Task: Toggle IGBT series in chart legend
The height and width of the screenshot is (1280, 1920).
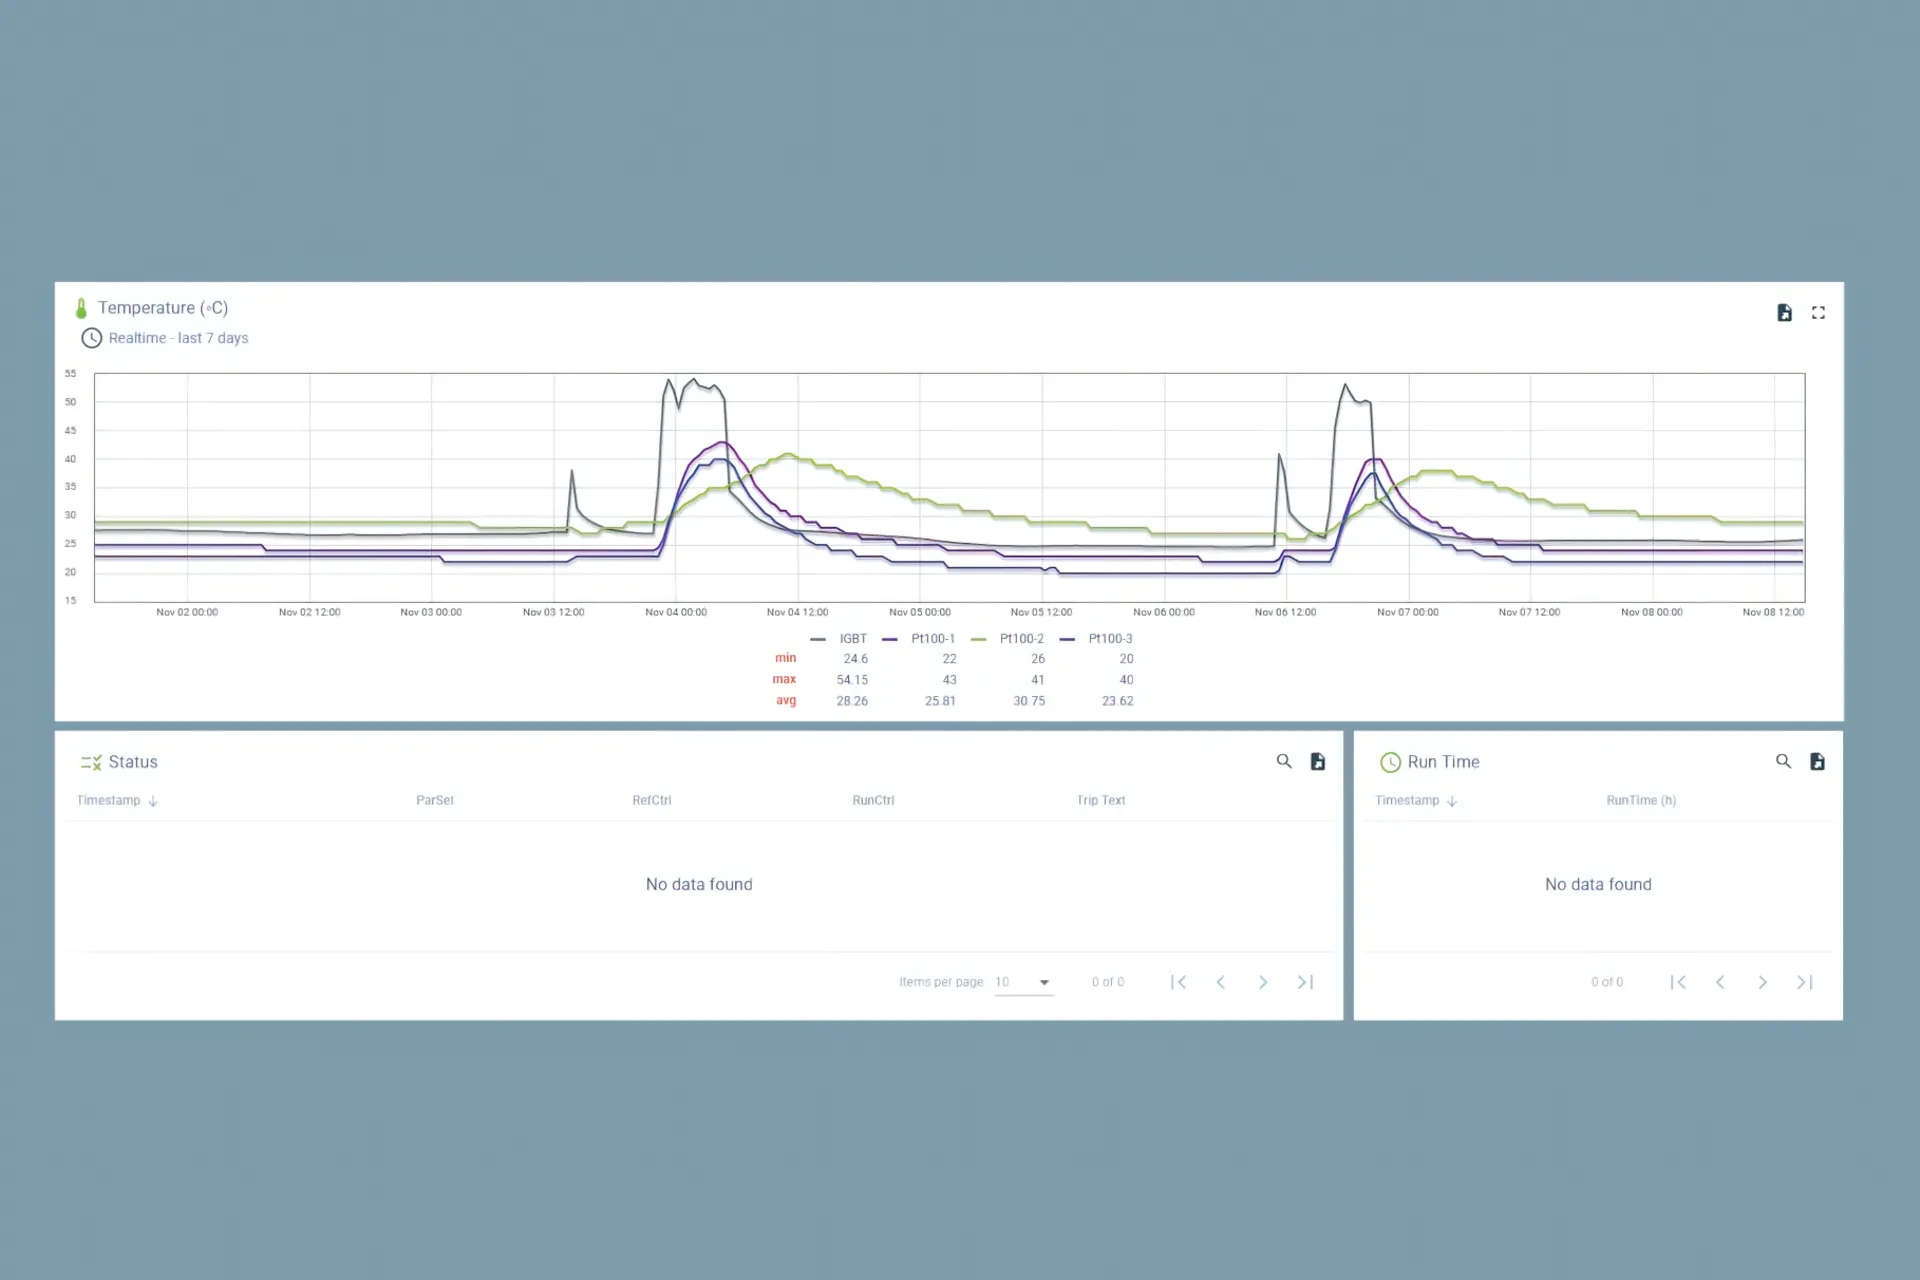Action: [x=852, y=639]
